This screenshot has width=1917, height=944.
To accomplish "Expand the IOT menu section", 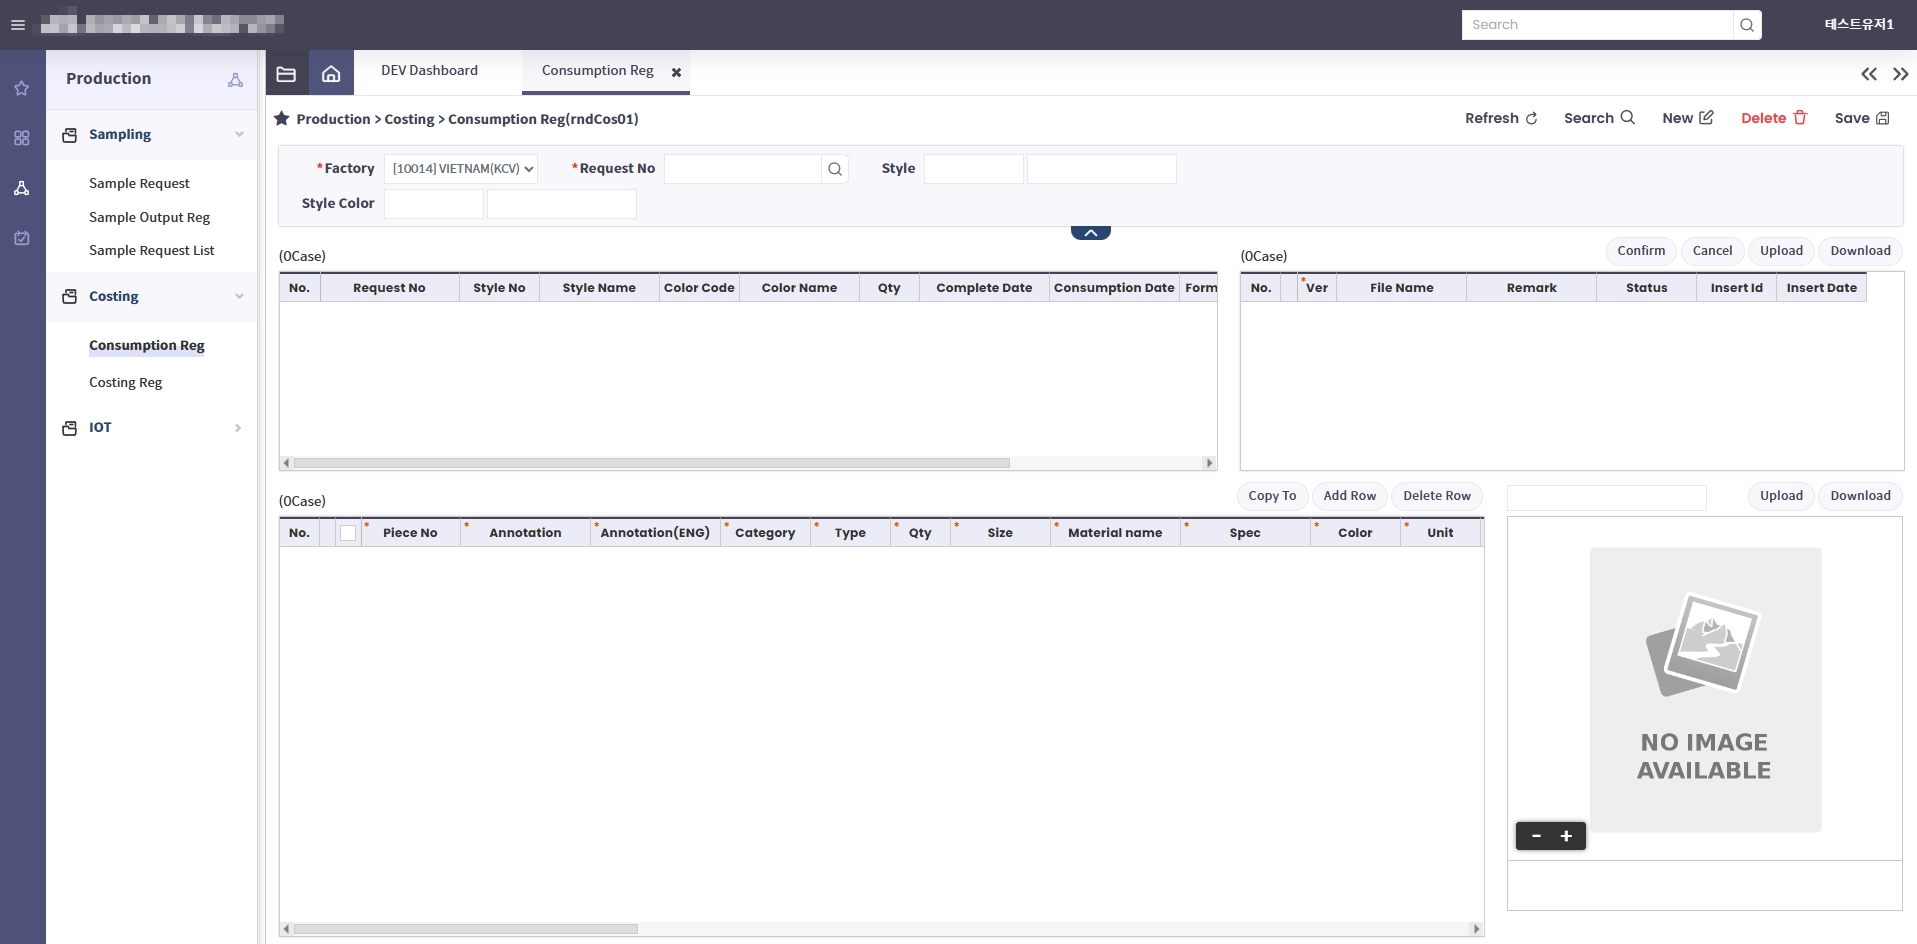I will click(x=238, y=428).
